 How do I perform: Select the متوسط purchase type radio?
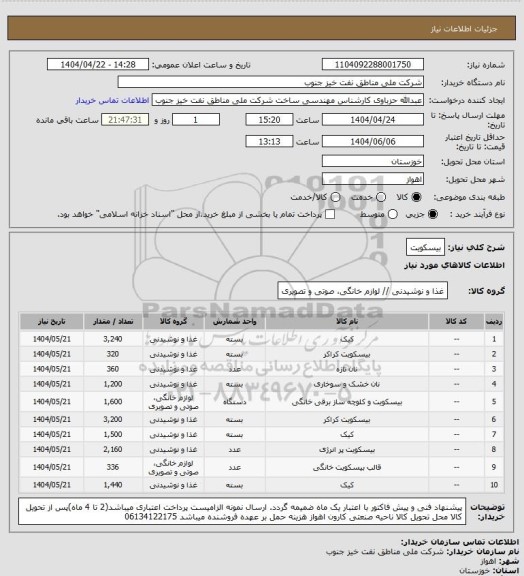(x=393, y=214)
